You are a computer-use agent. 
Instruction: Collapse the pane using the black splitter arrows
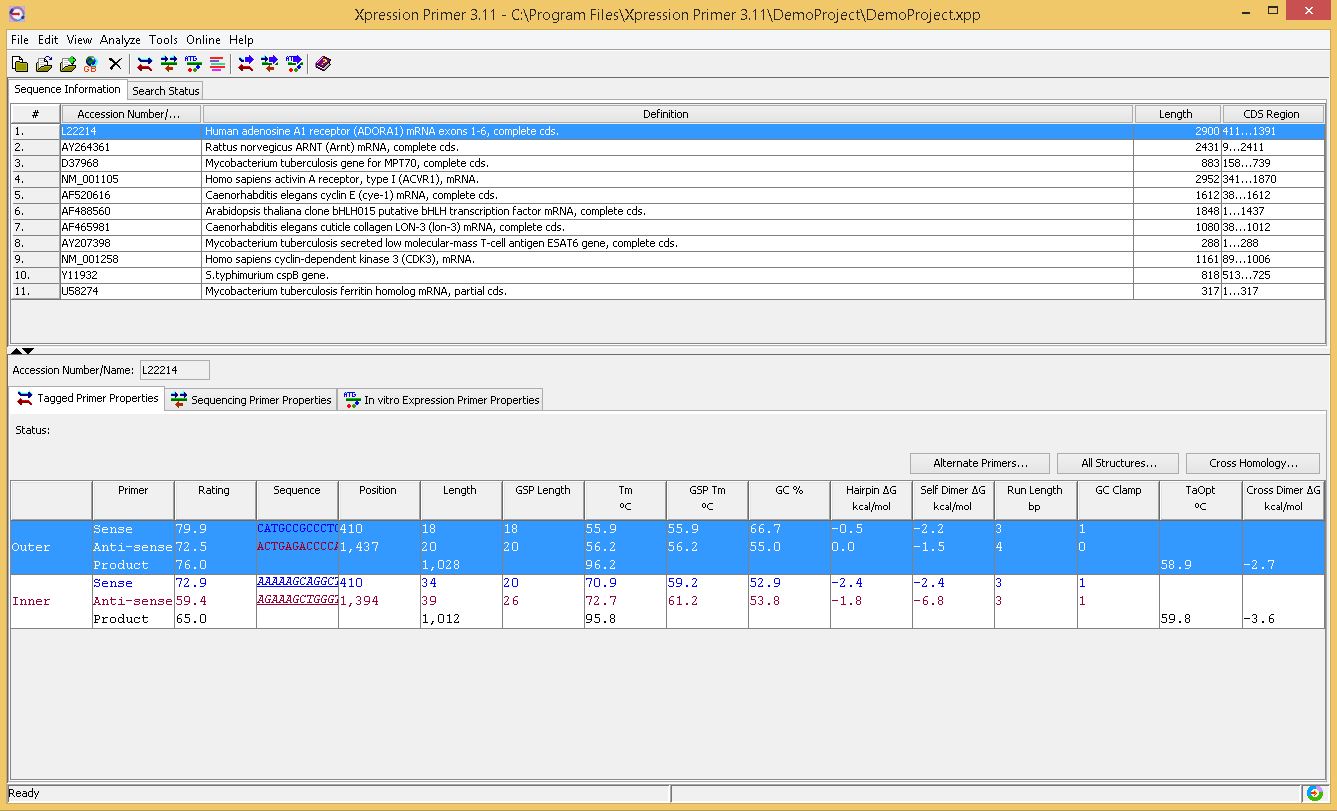point(21,351)
